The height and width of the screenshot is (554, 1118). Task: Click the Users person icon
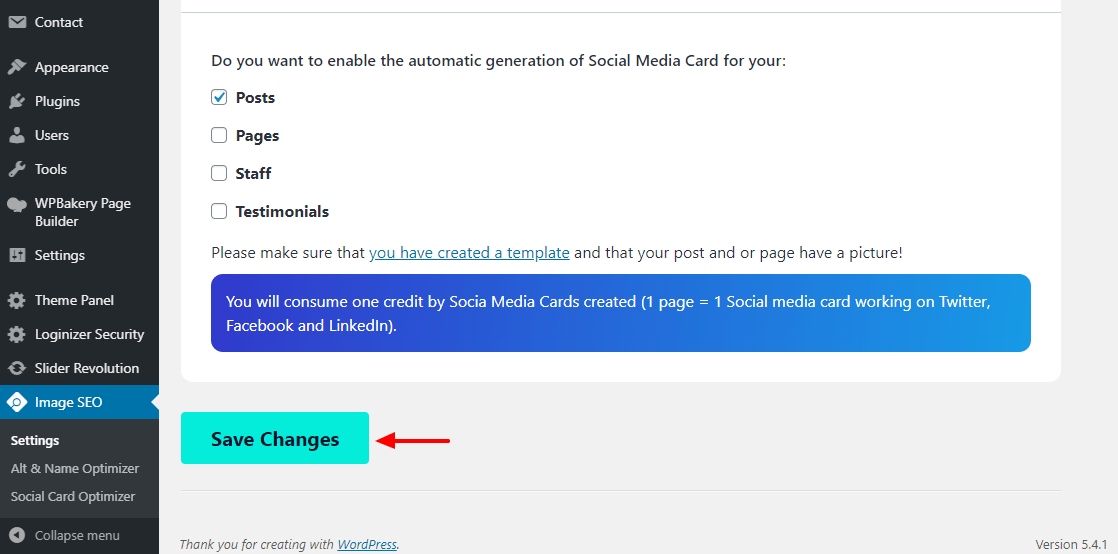(17, 135)
